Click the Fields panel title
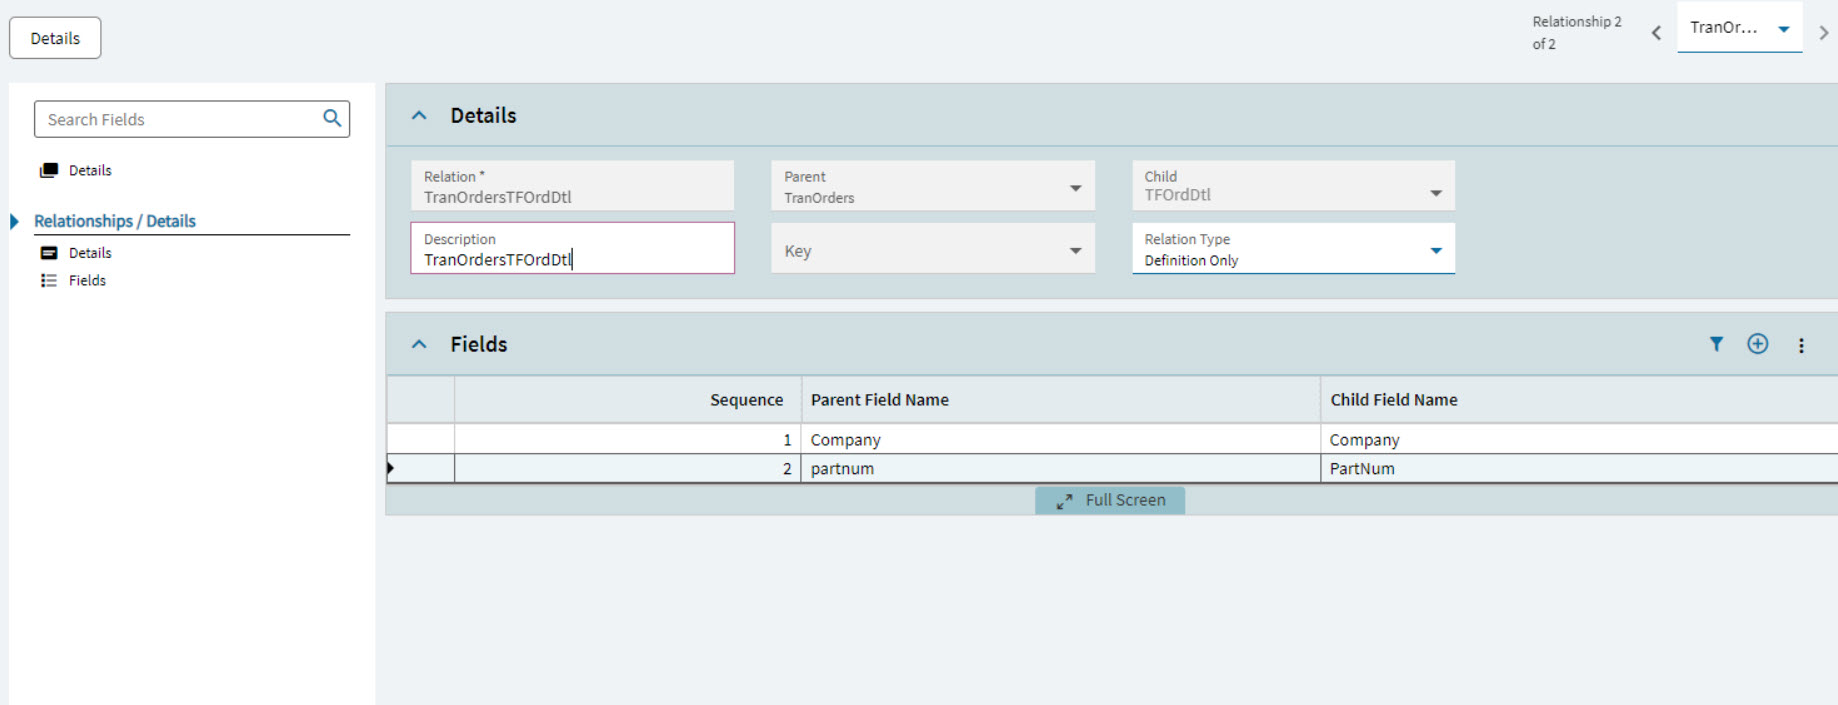The image size is (1838, 705). click(479, 344)
